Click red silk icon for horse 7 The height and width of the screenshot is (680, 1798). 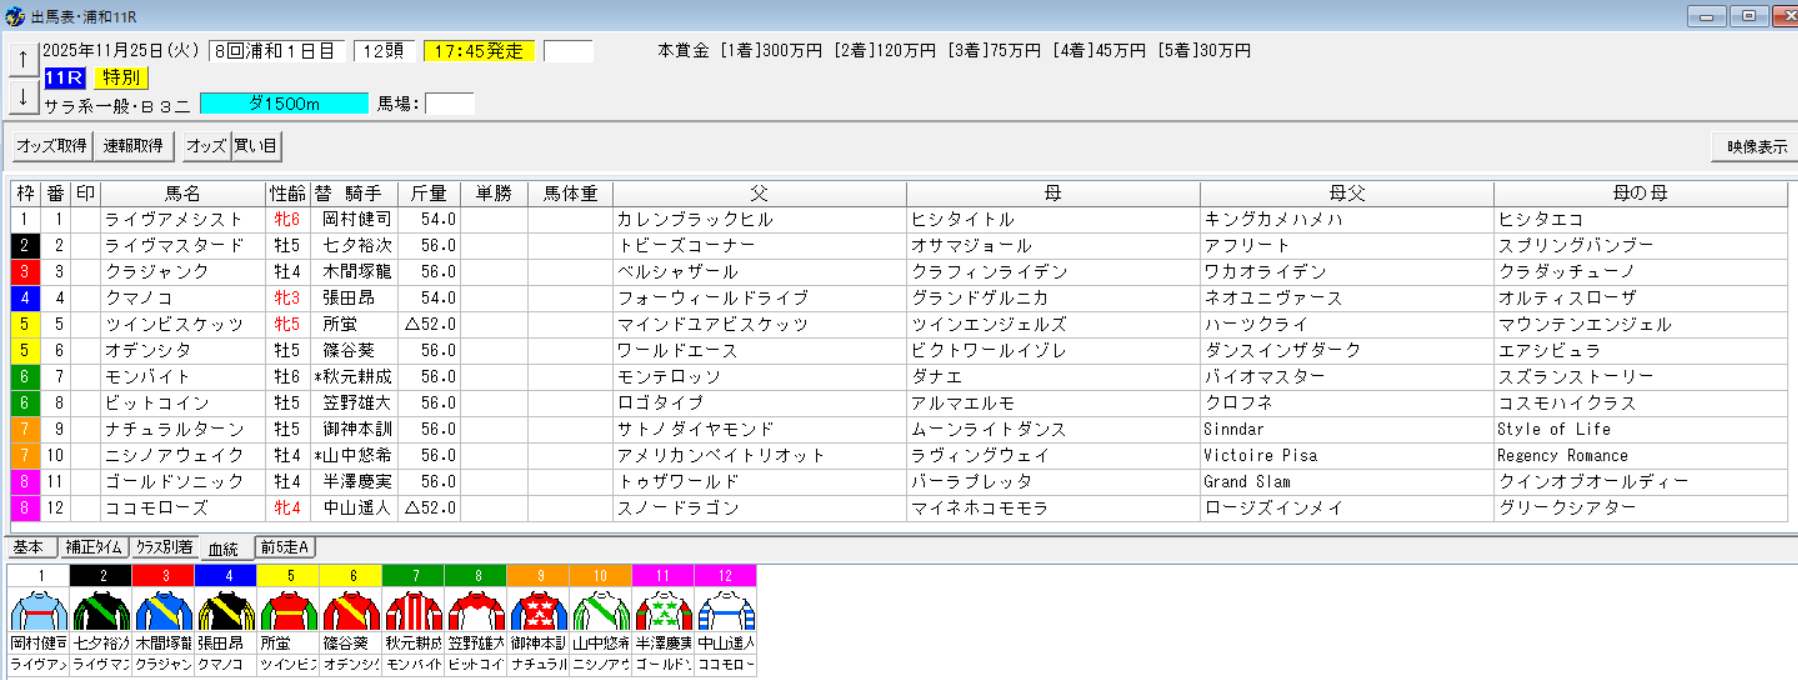414,610
